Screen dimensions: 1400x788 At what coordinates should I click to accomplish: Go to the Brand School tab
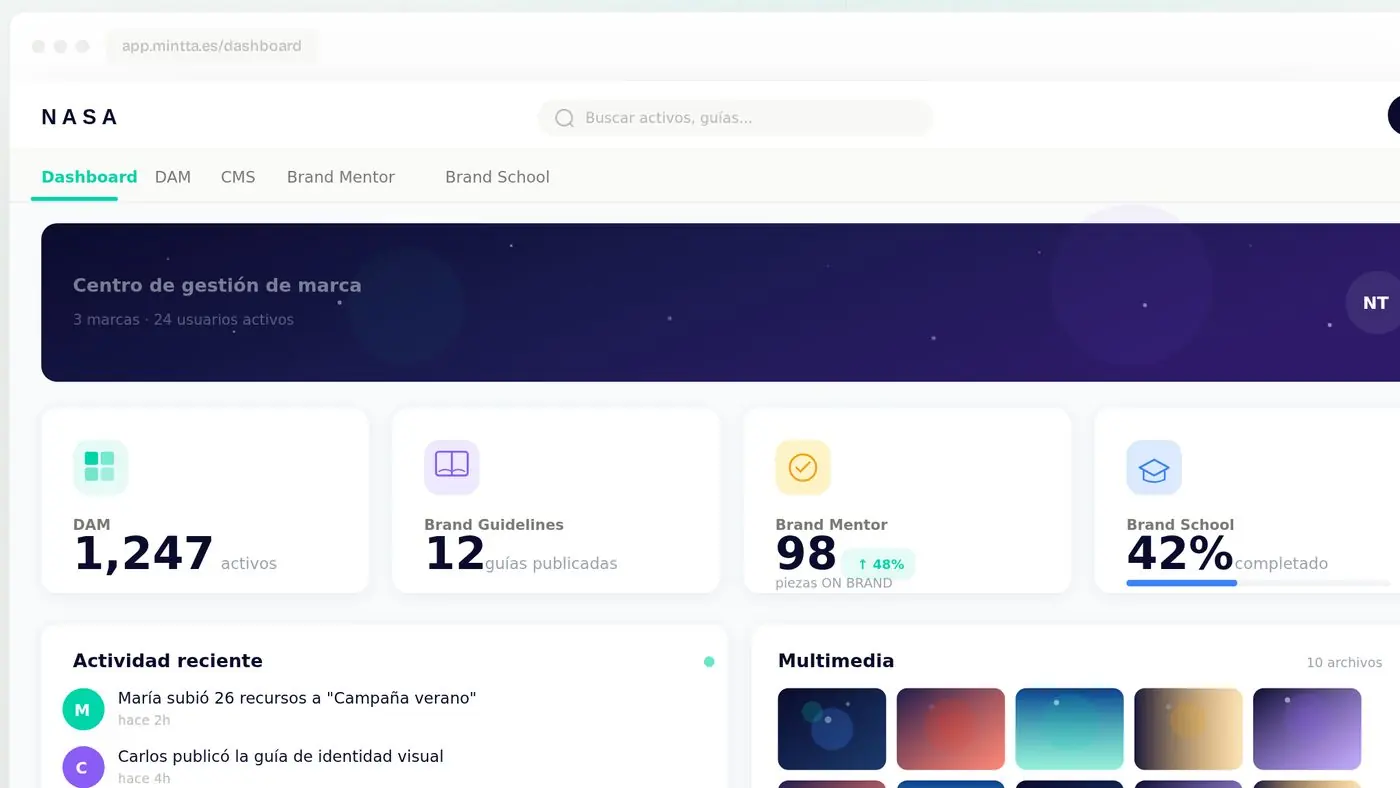point(497,177)
